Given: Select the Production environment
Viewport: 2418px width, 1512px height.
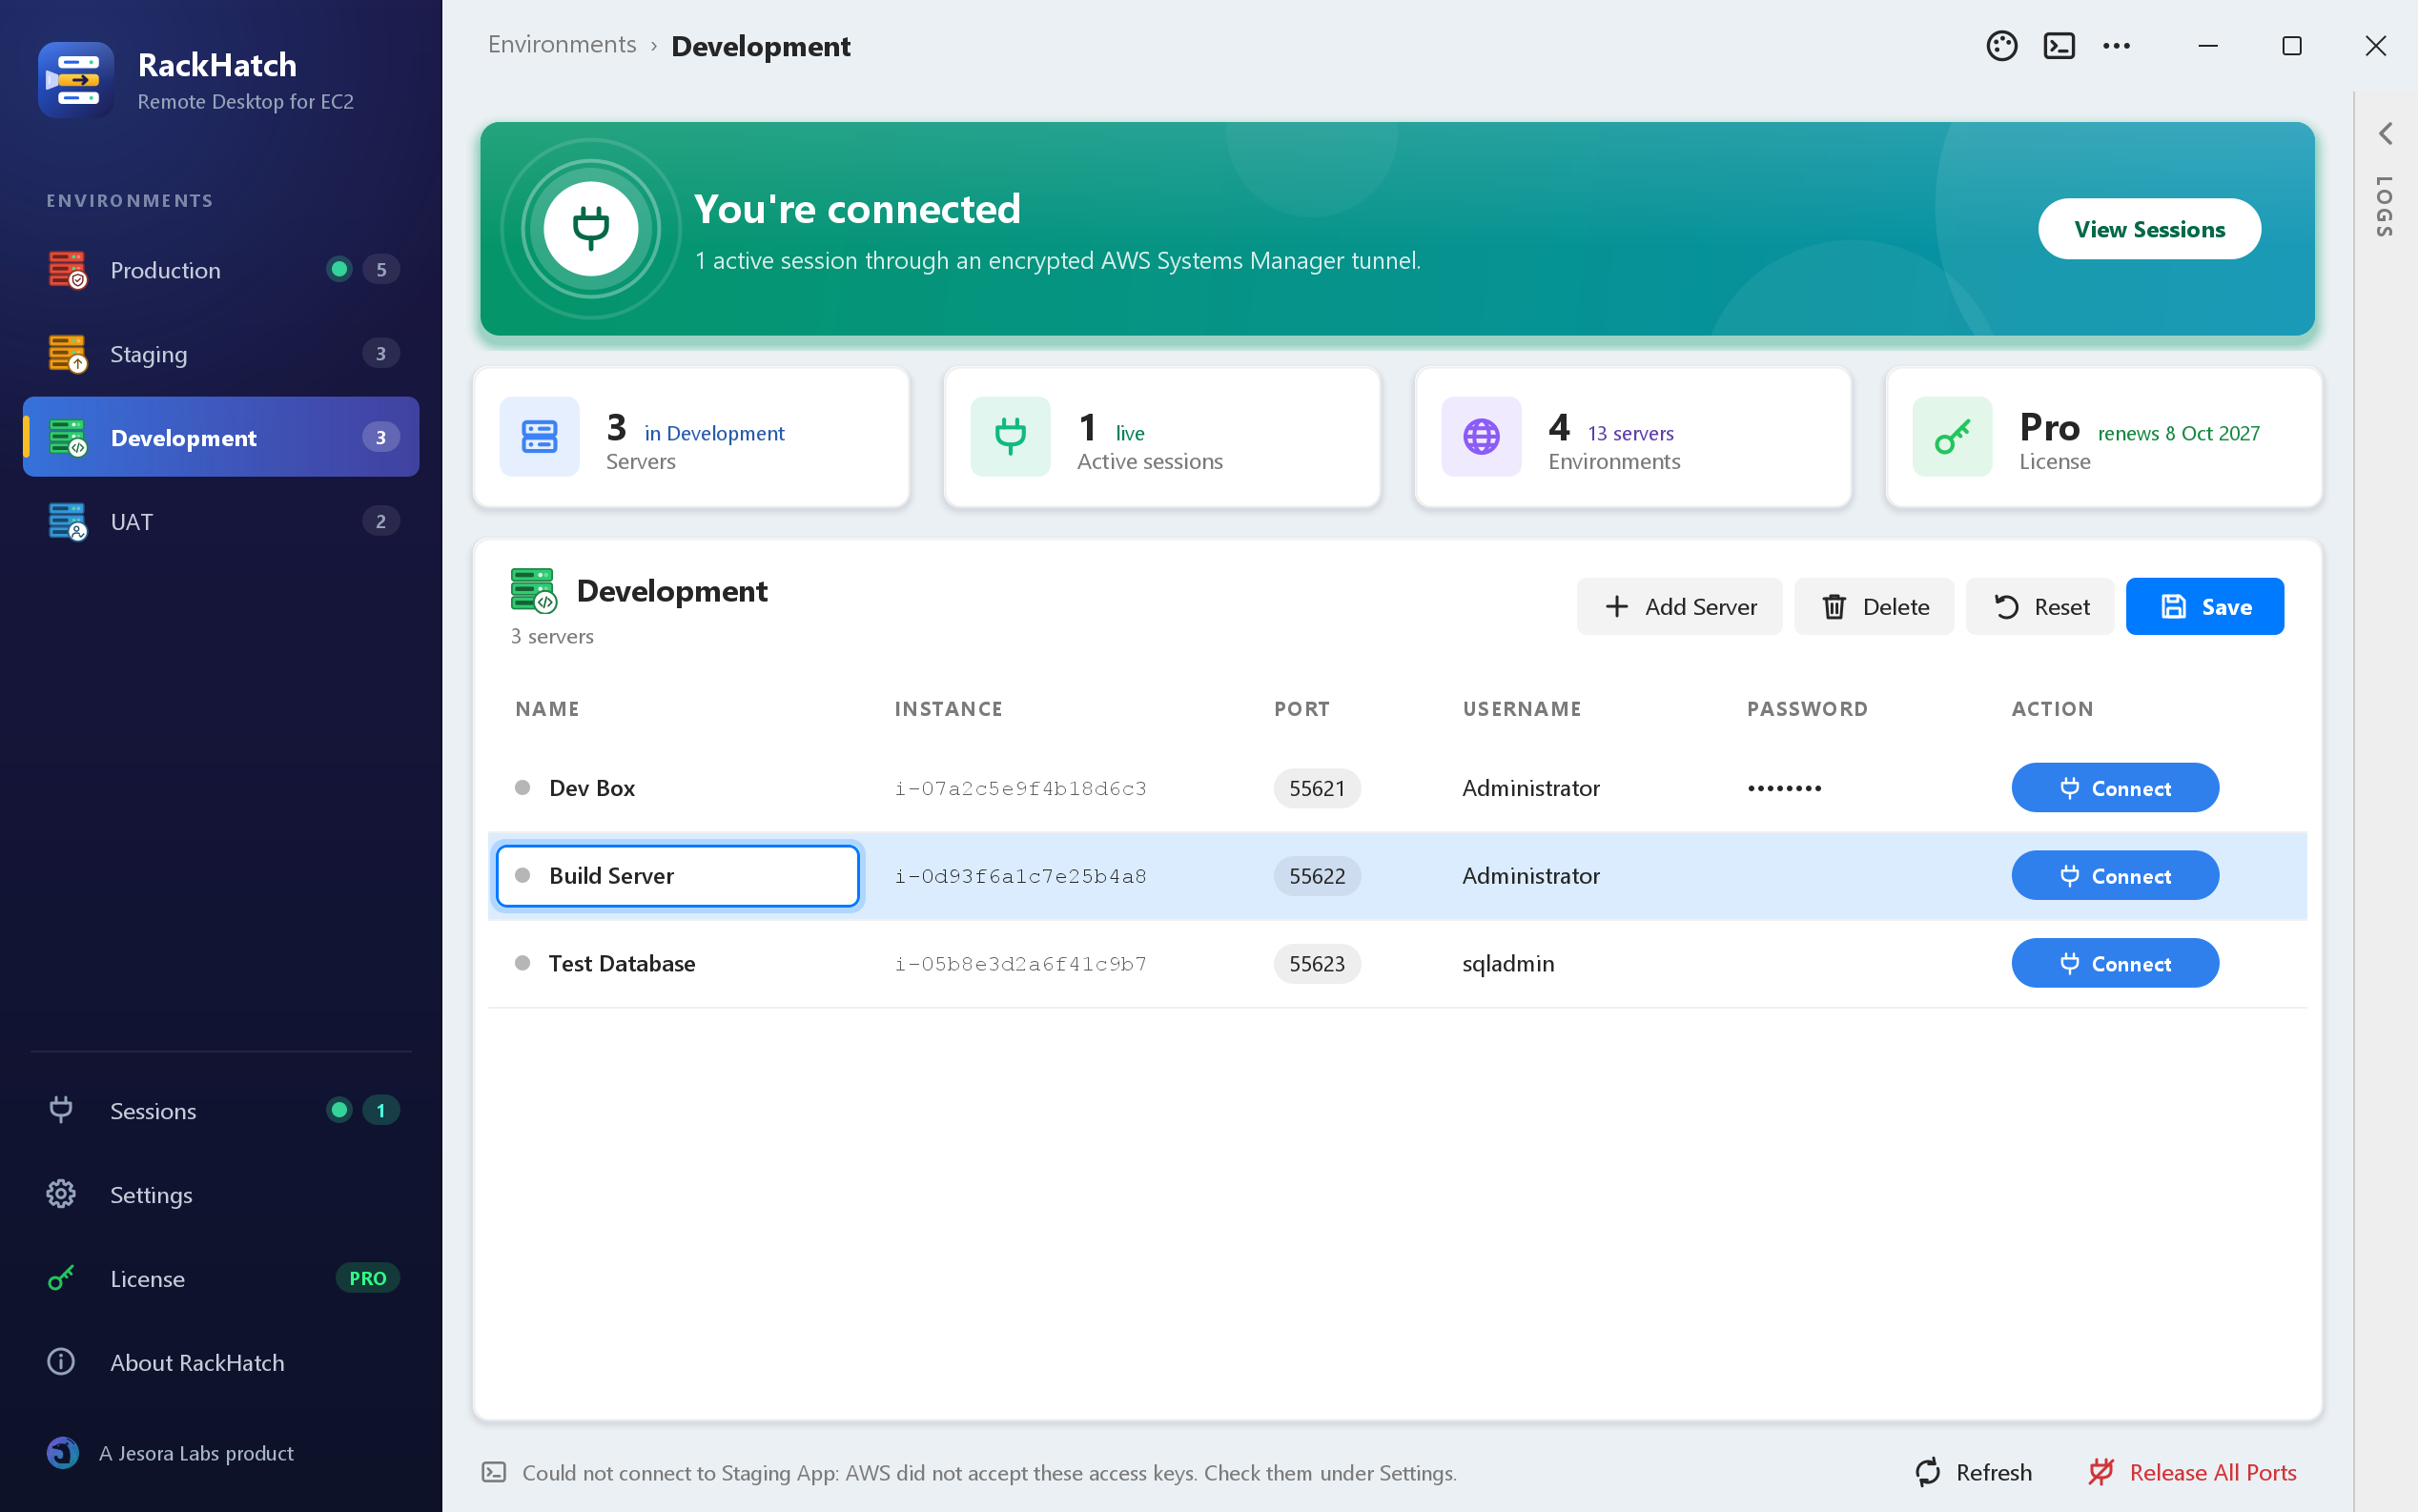Looking at the screenshot, I should (x=221, y=269).
